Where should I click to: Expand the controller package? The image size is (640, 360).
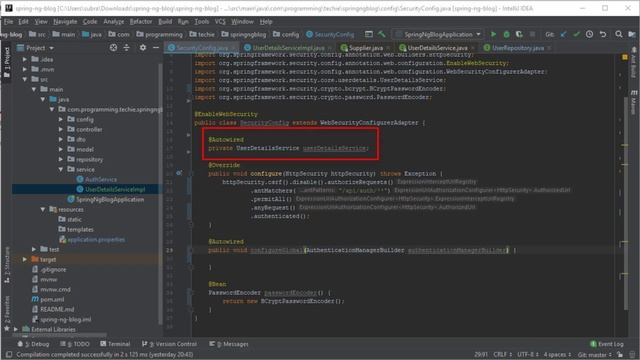(x=60, y=129)
